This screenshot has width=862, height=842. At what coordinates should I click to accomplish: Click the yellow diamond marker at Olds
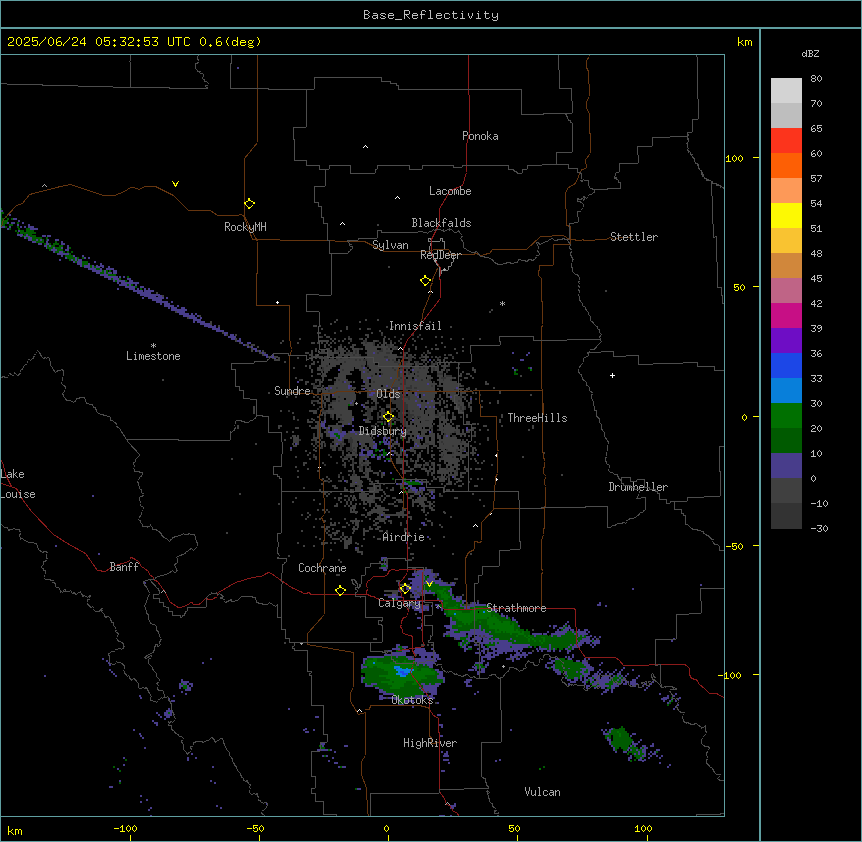(x=388, y=417)
